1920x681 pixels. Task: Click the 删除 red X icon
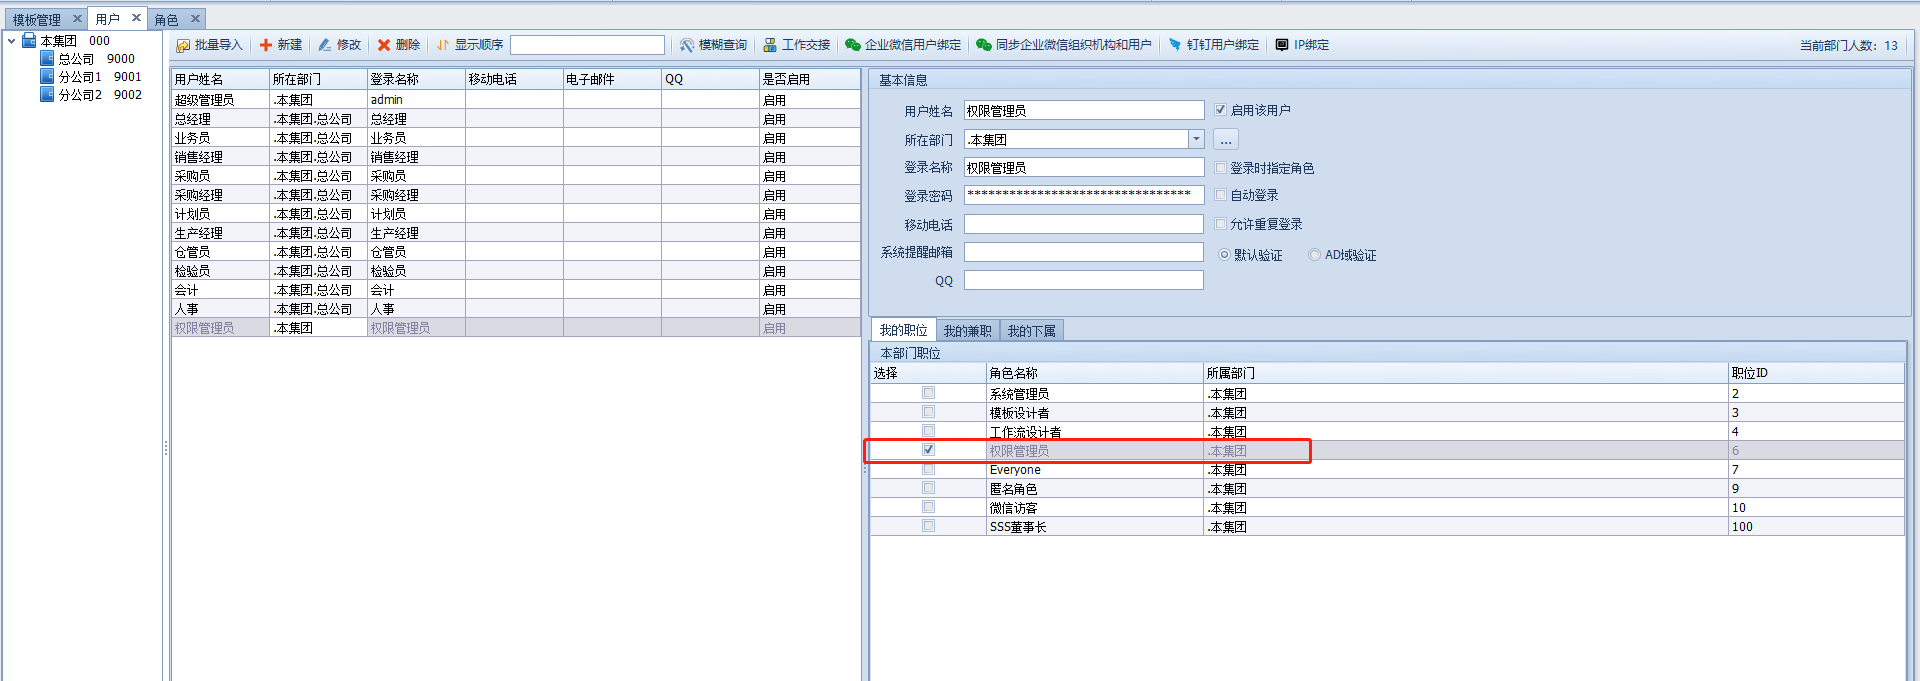pyautogui.click(x=384, y=45)
